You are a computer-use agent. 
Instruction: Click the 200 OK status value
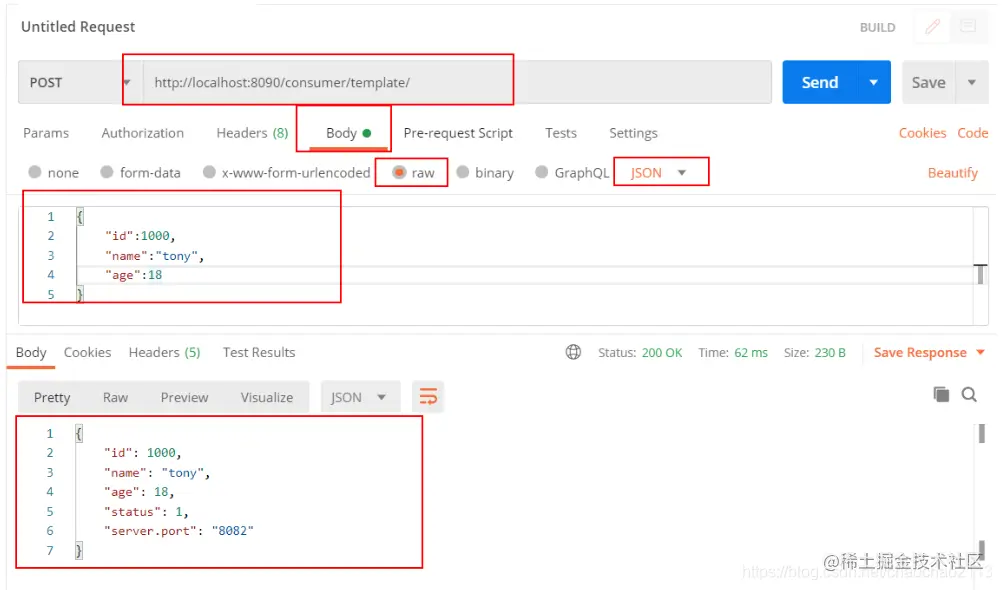click(662, 353)
